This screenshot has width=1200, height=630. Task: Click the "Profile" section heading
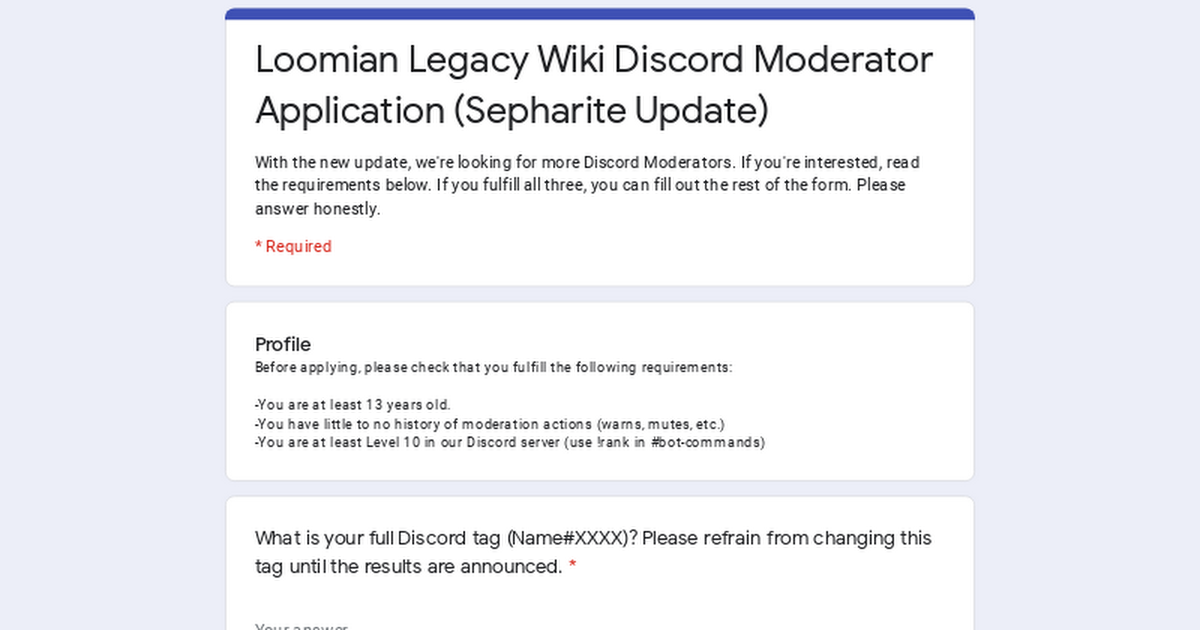pyautogui.click(x=283, y=344)
